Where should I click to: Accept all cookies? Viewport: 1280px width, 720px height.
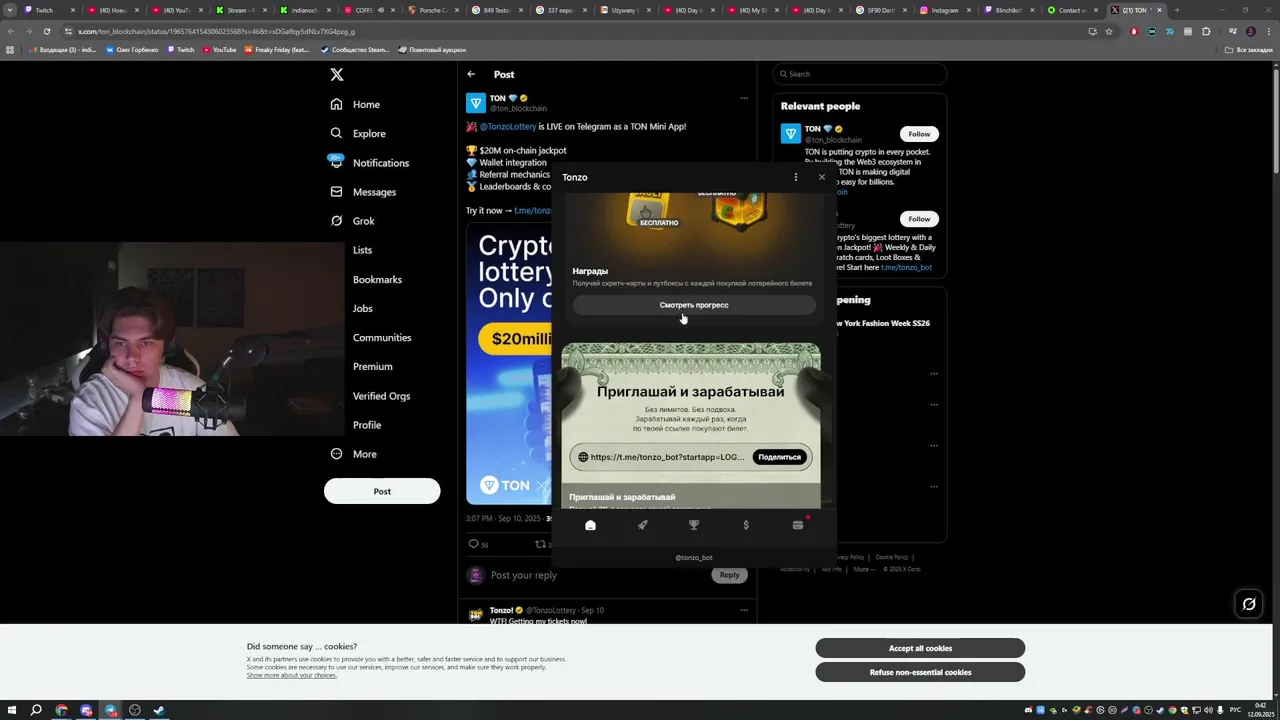point(920,648)
